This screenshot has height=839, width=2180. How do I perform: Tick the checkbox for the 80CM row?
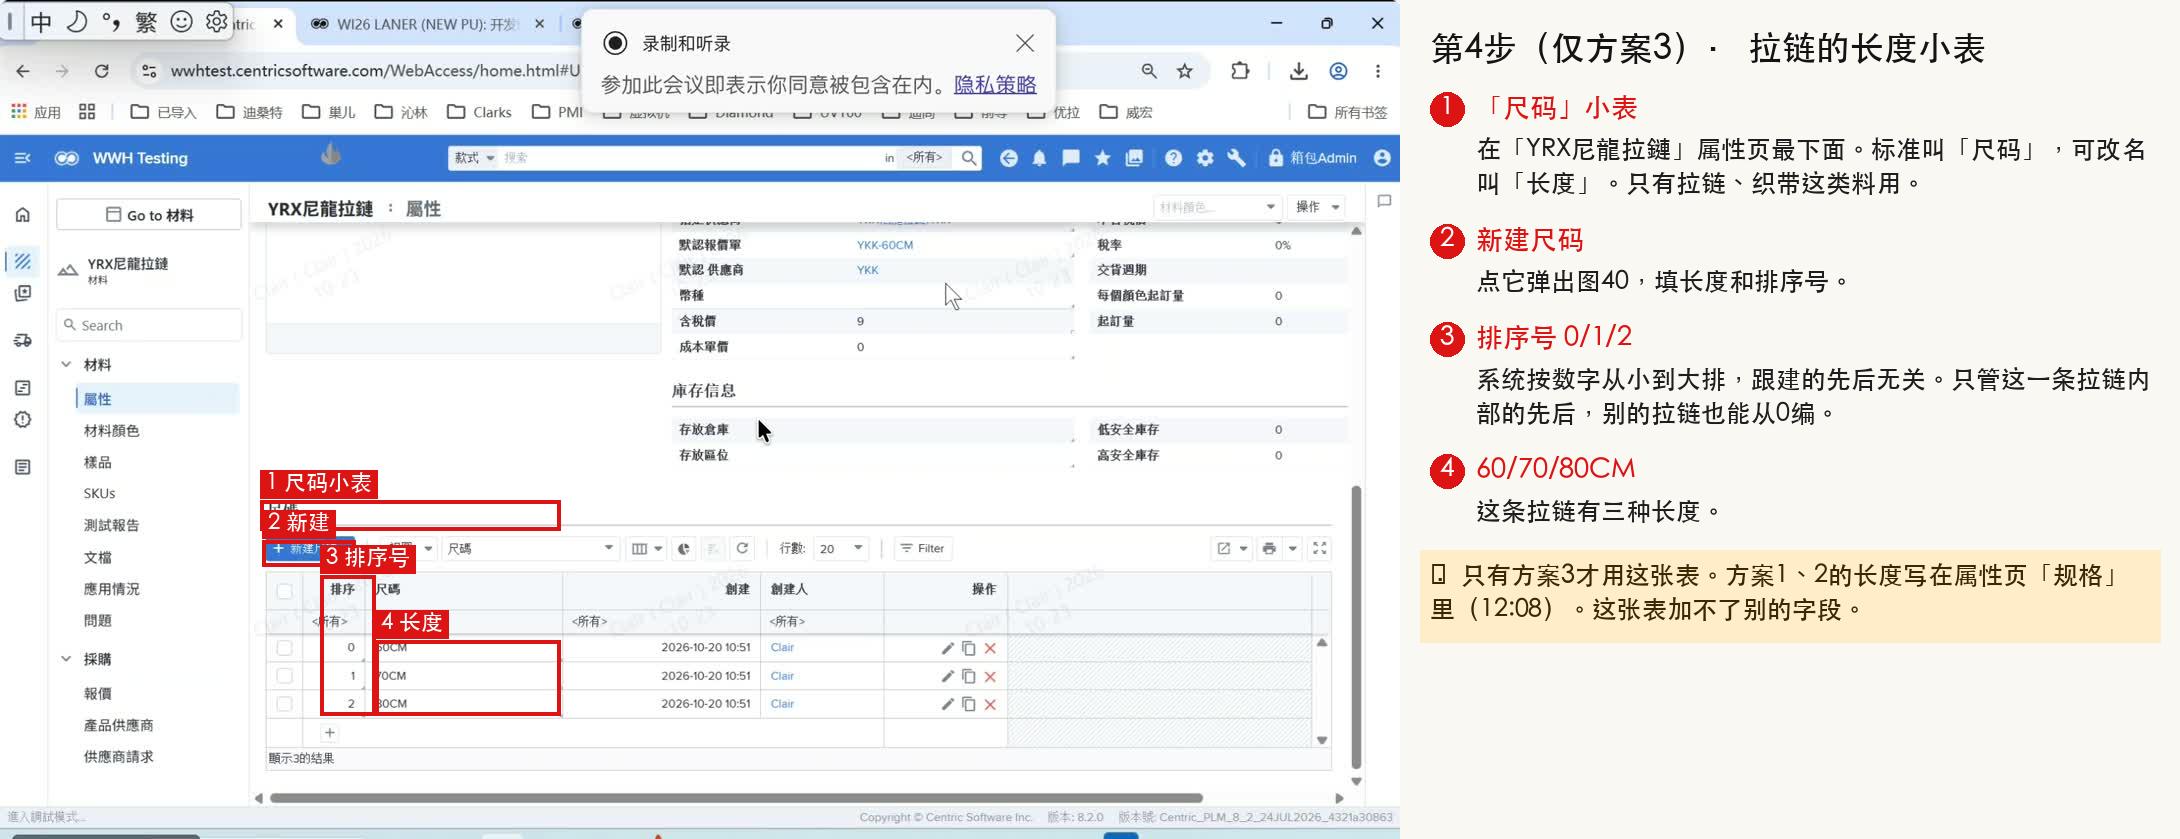(x=285, y=704)
